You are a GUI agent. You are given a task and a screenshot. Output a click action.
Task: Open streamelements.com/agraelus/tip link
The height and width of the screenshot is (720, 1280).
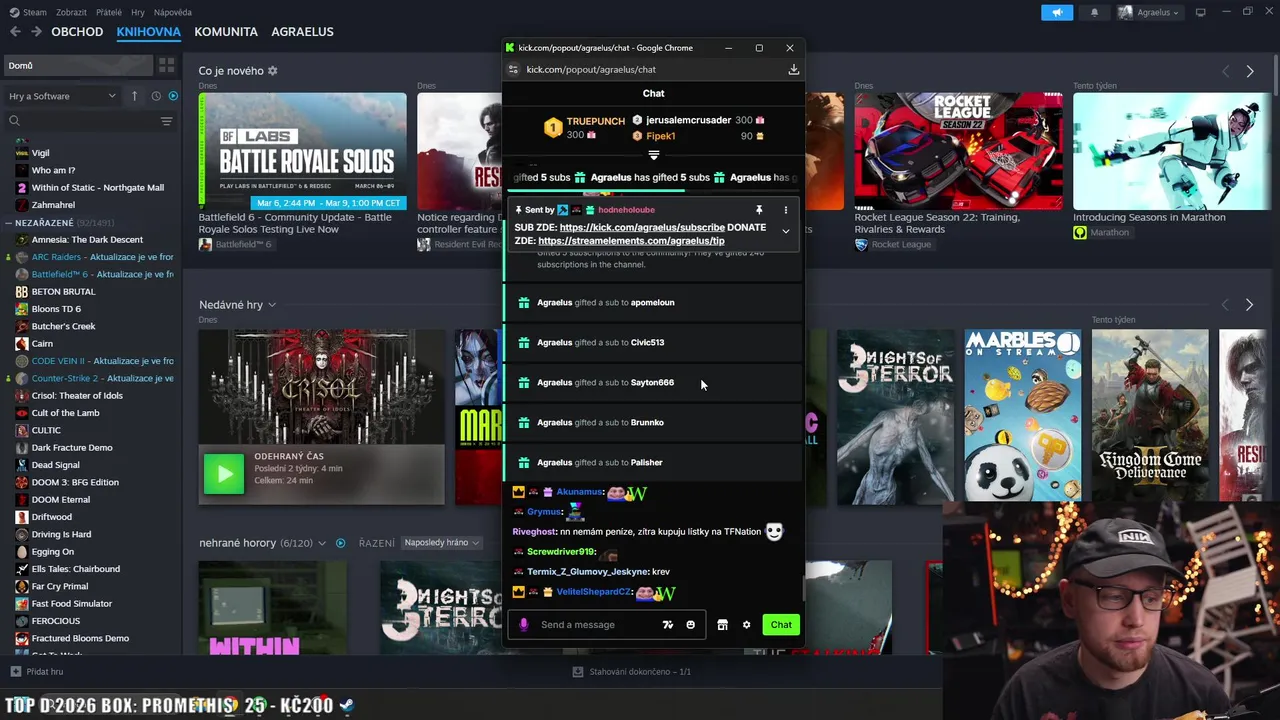[631, 241]
